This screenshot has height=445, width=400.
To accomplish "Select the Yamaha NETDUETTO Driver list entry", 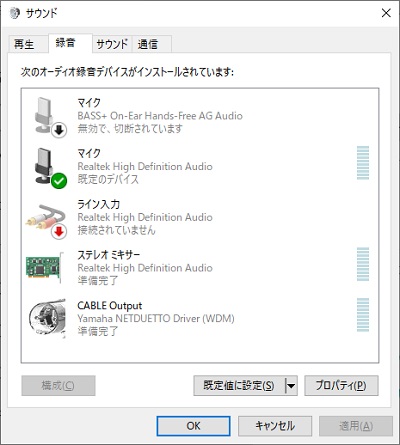I will pos(200,318).
